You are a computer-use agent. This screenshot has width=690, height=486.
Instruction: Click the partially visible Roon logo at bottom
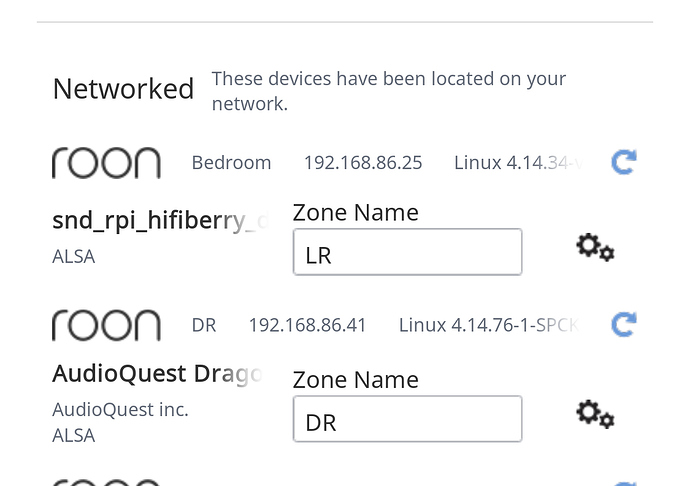point(106,482)
